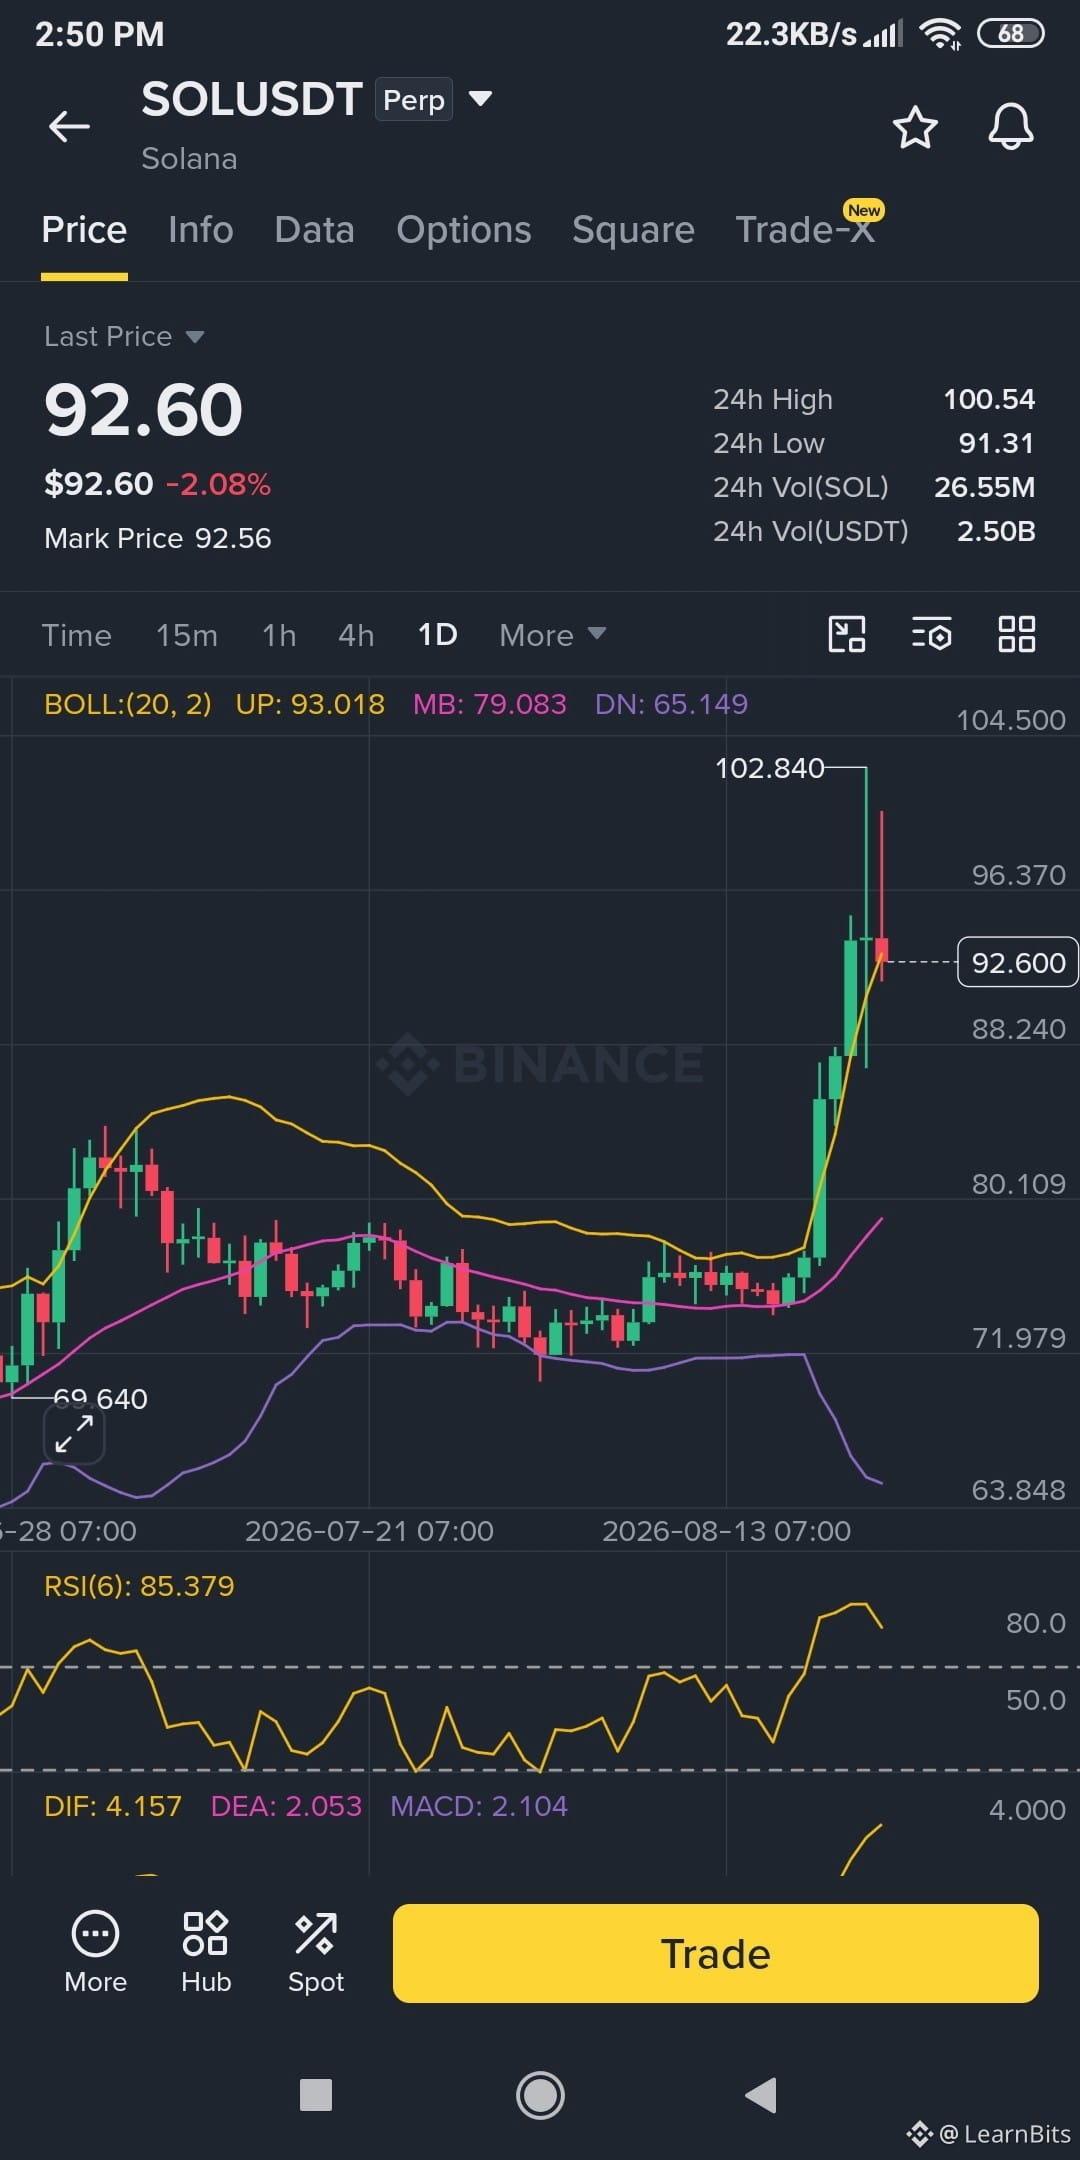The width and height of the screenshot is (1080, 2160).
Task: Switch to the Trade-X tab
Action: click(805, 230)
